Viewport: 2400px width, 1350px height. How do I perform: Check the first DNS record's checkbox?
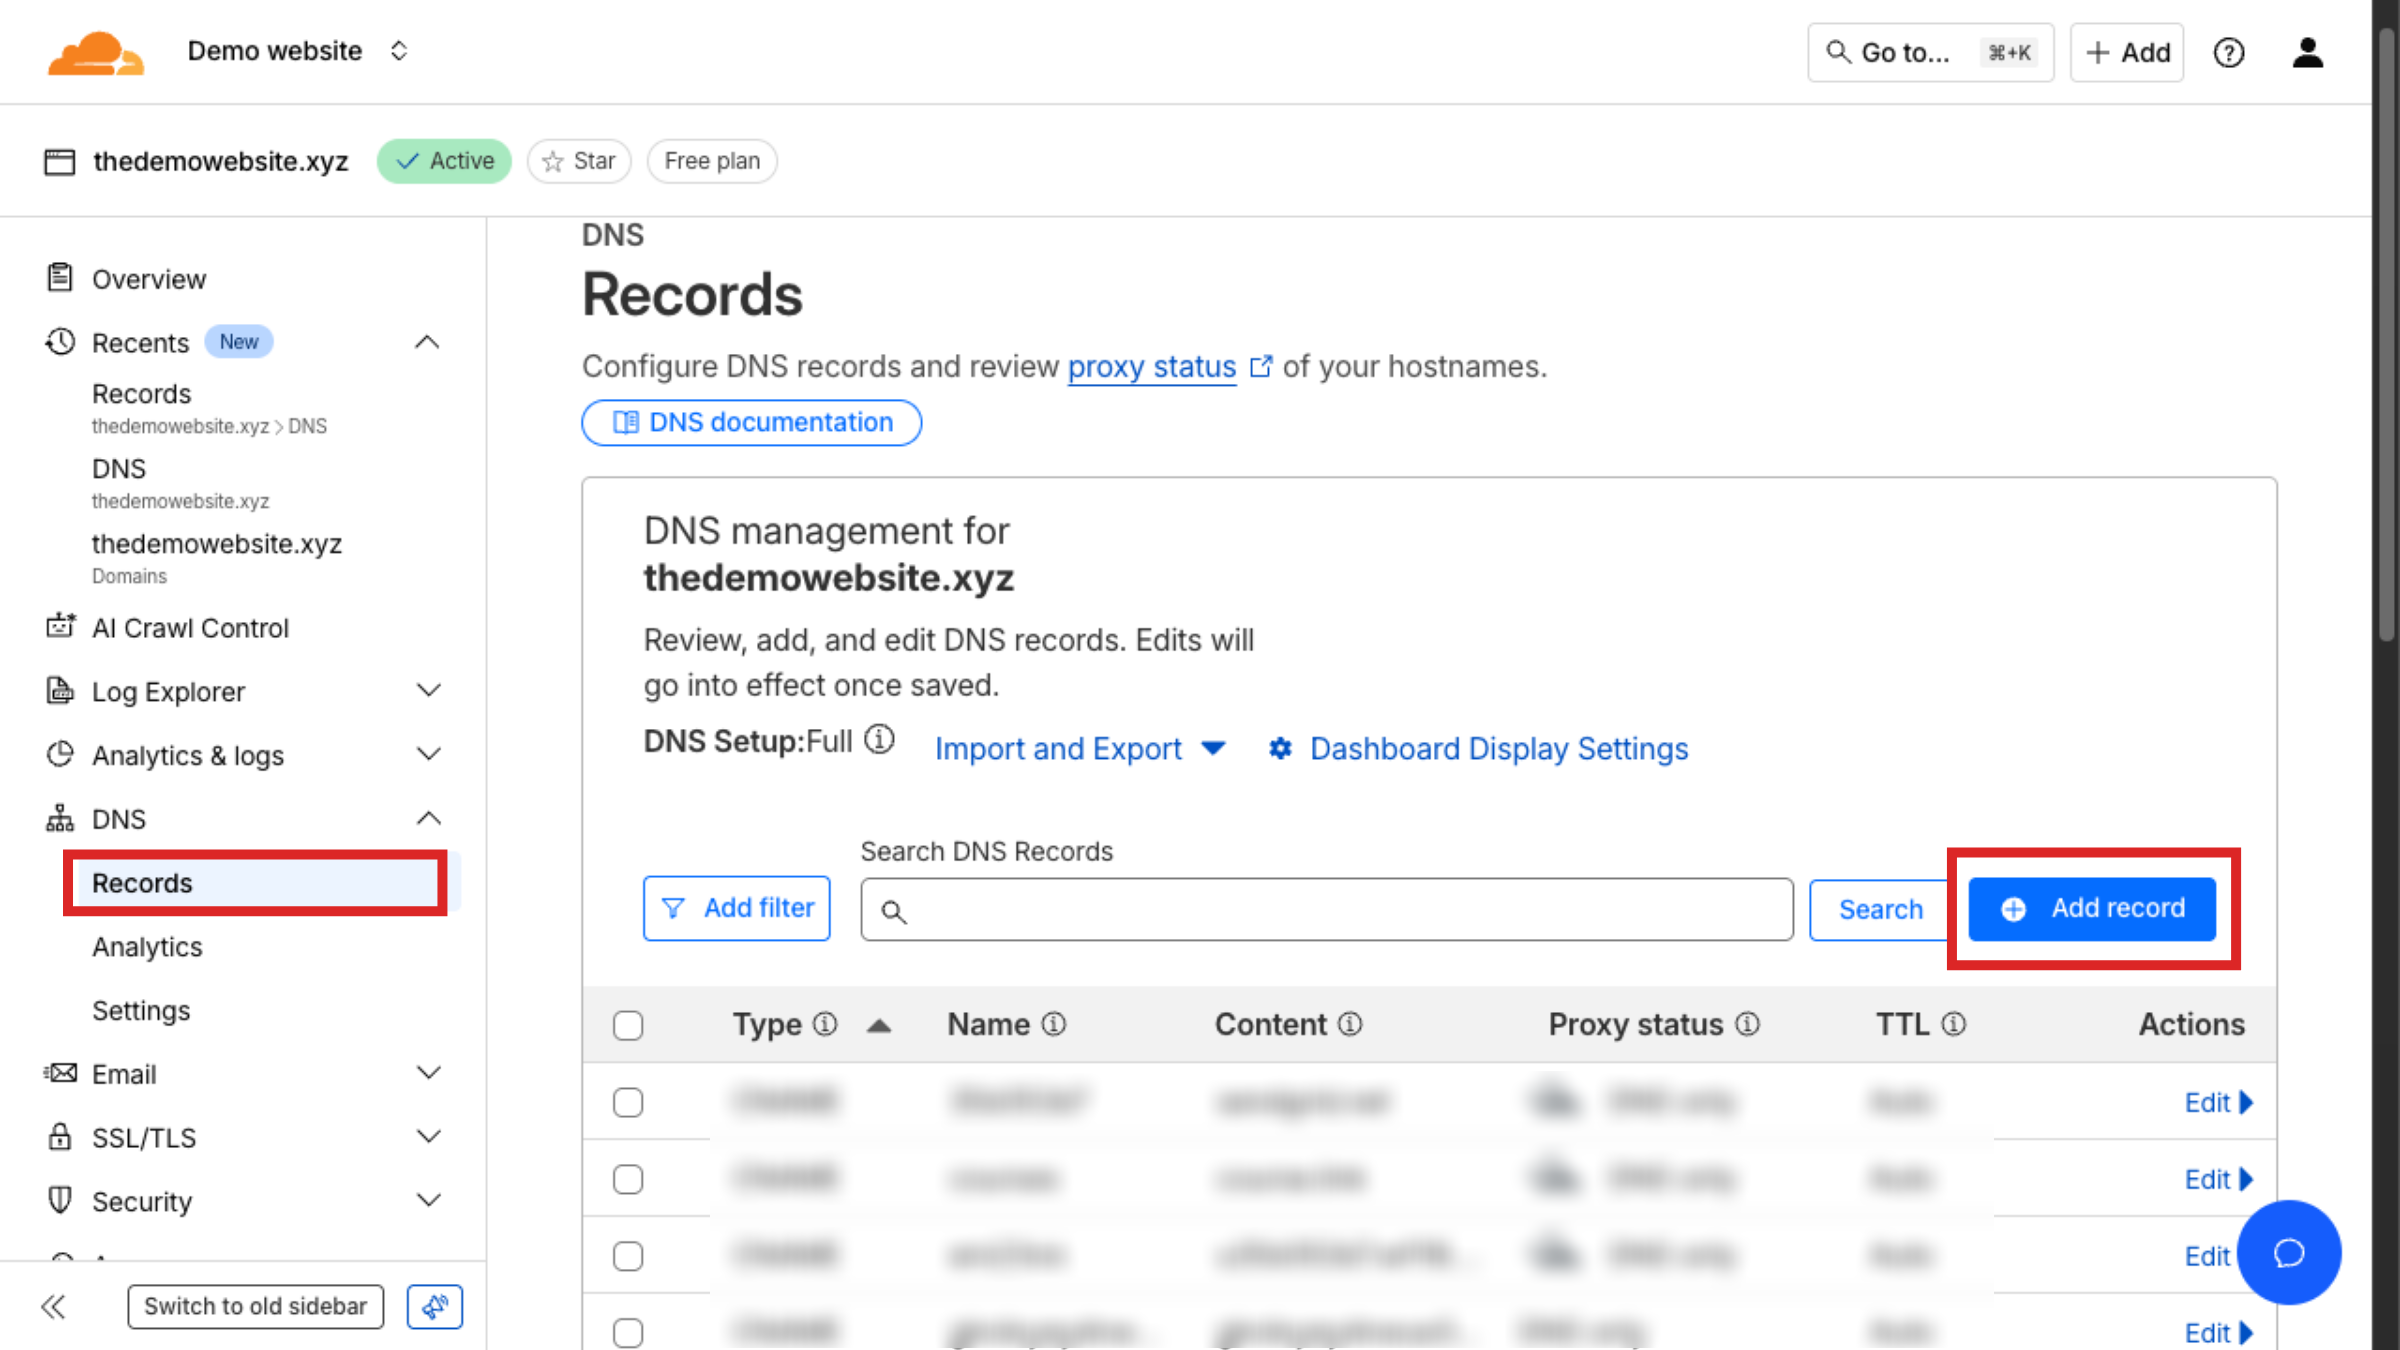pos(628,1102)
